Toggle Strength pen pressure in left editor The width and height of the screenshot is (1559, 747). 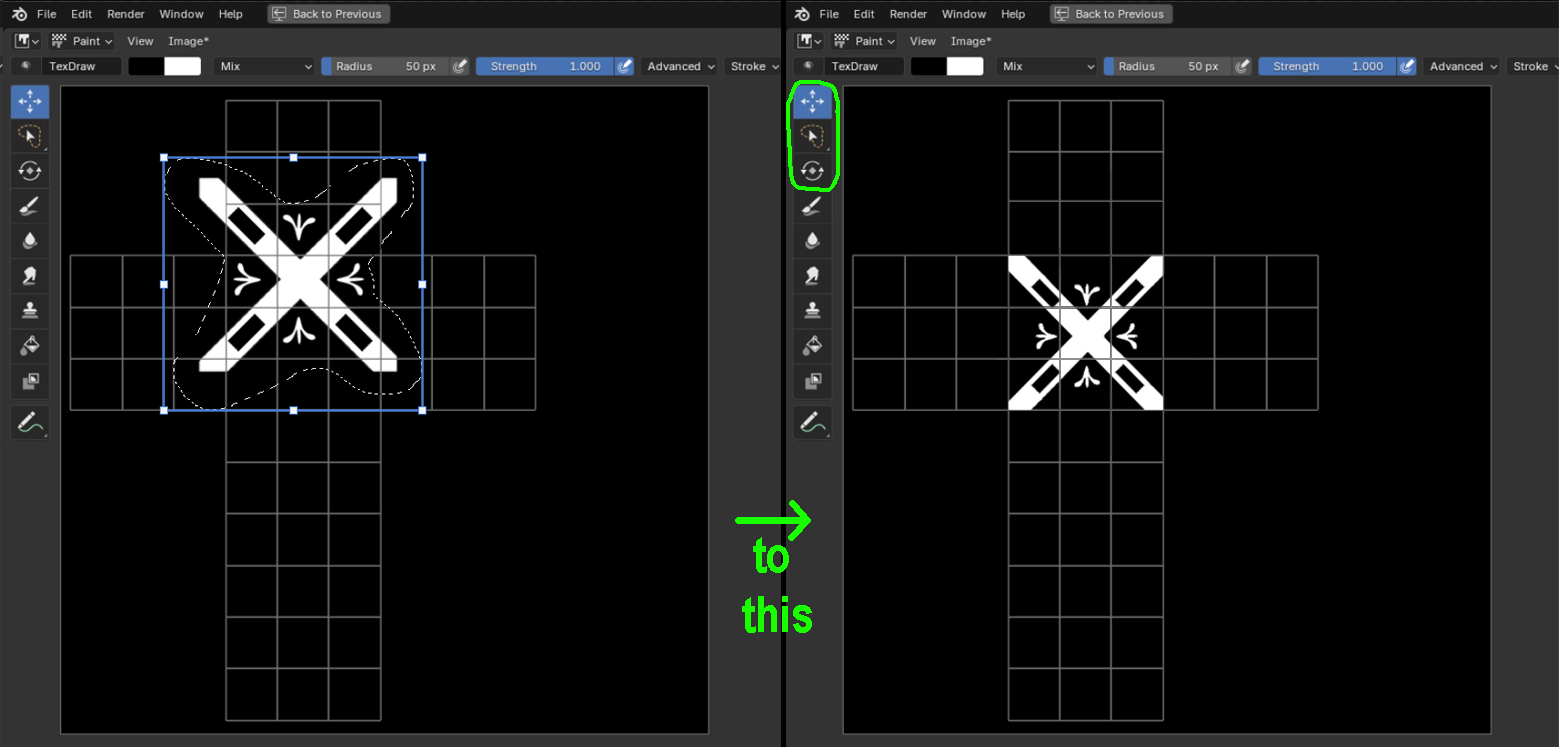(625, 66)
